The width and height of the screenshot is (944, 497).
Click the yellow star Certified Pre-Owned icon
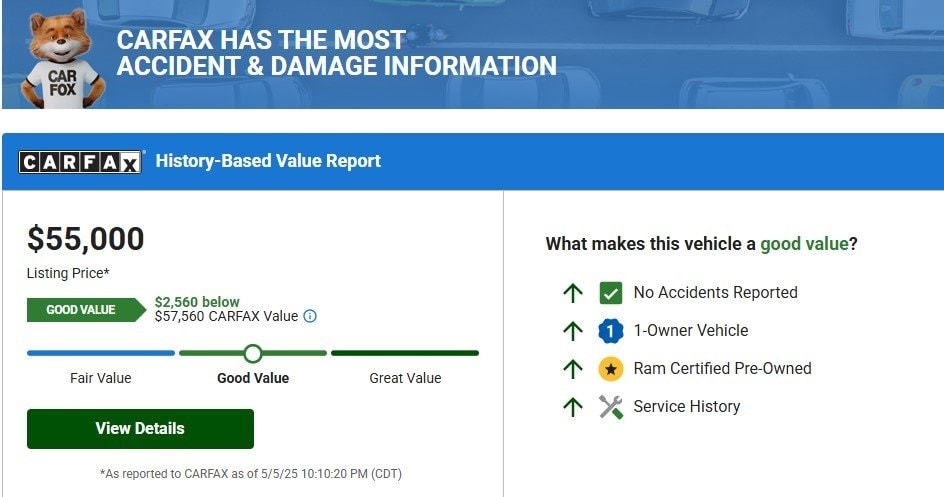(610, 369)
